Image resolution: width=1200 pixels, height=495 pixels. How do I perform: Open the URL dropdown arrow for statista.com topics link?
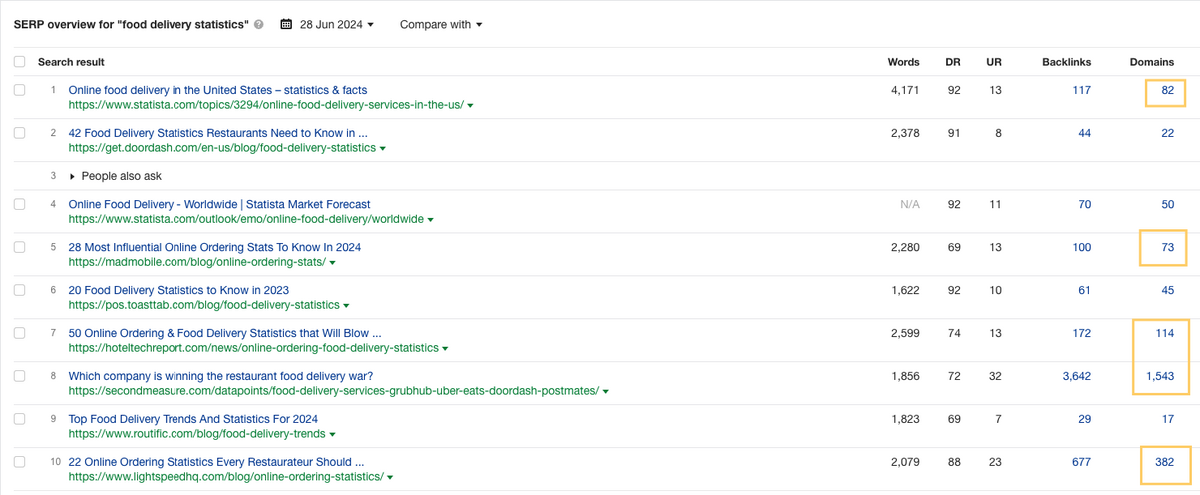470,105
